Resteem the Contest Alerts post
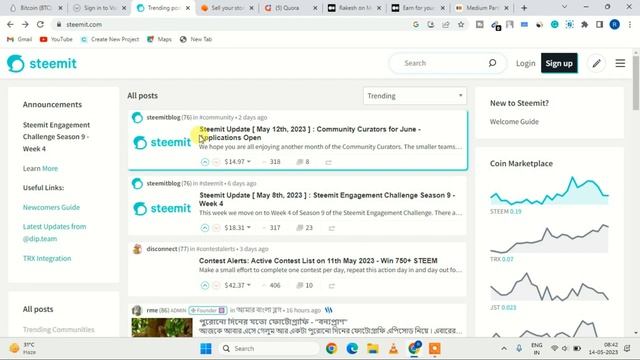The width and height of the screenshot is (640, 360). (x=331, y=286)
